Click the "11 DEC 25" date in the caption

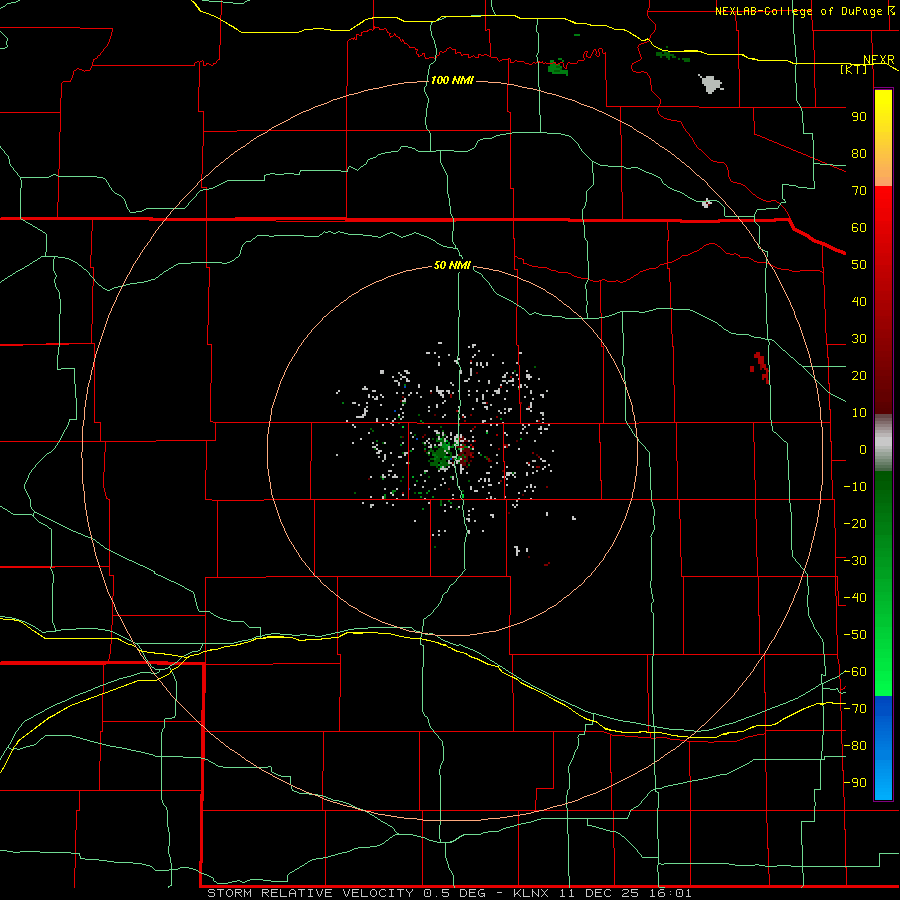pos(598,893)
